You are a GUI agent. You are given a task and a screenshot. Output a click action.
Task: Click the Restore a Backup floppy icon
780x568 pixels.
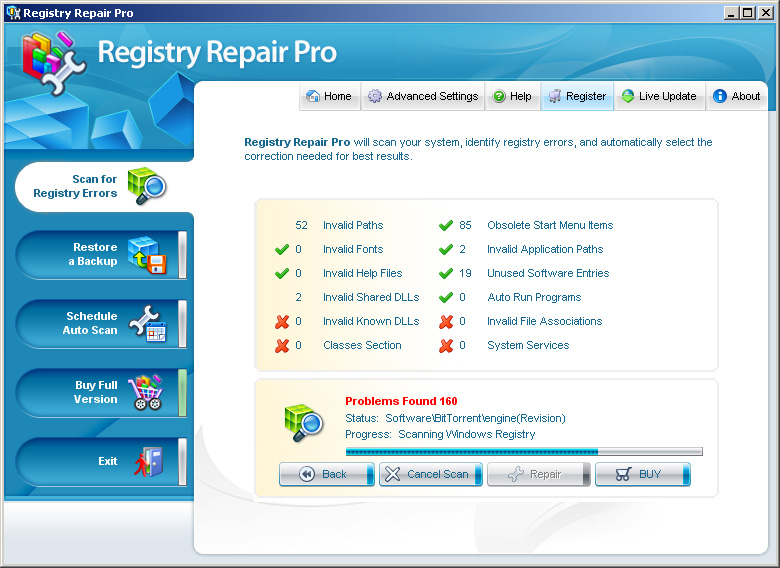tap(147, 255)
